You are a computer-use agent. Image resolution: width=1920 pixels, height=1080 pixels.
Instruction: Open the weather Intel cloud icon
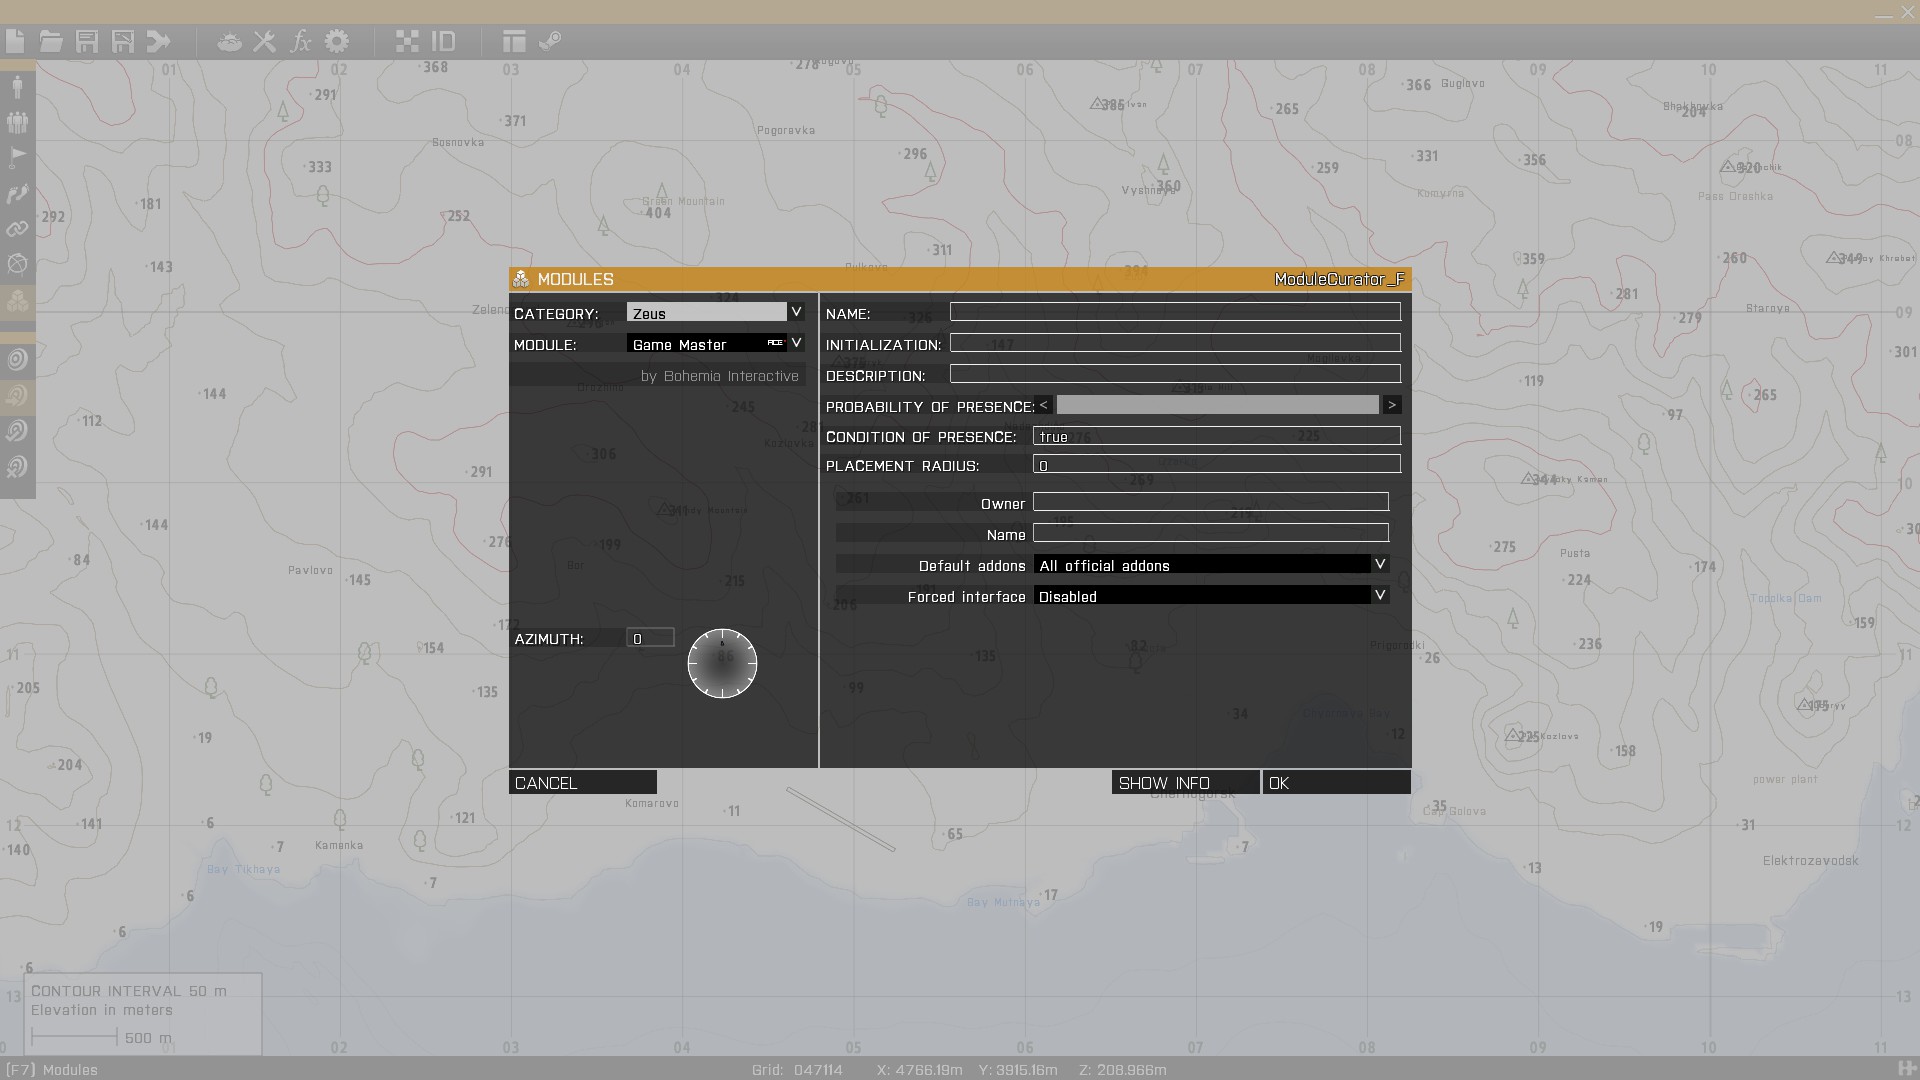pos(229,42)
